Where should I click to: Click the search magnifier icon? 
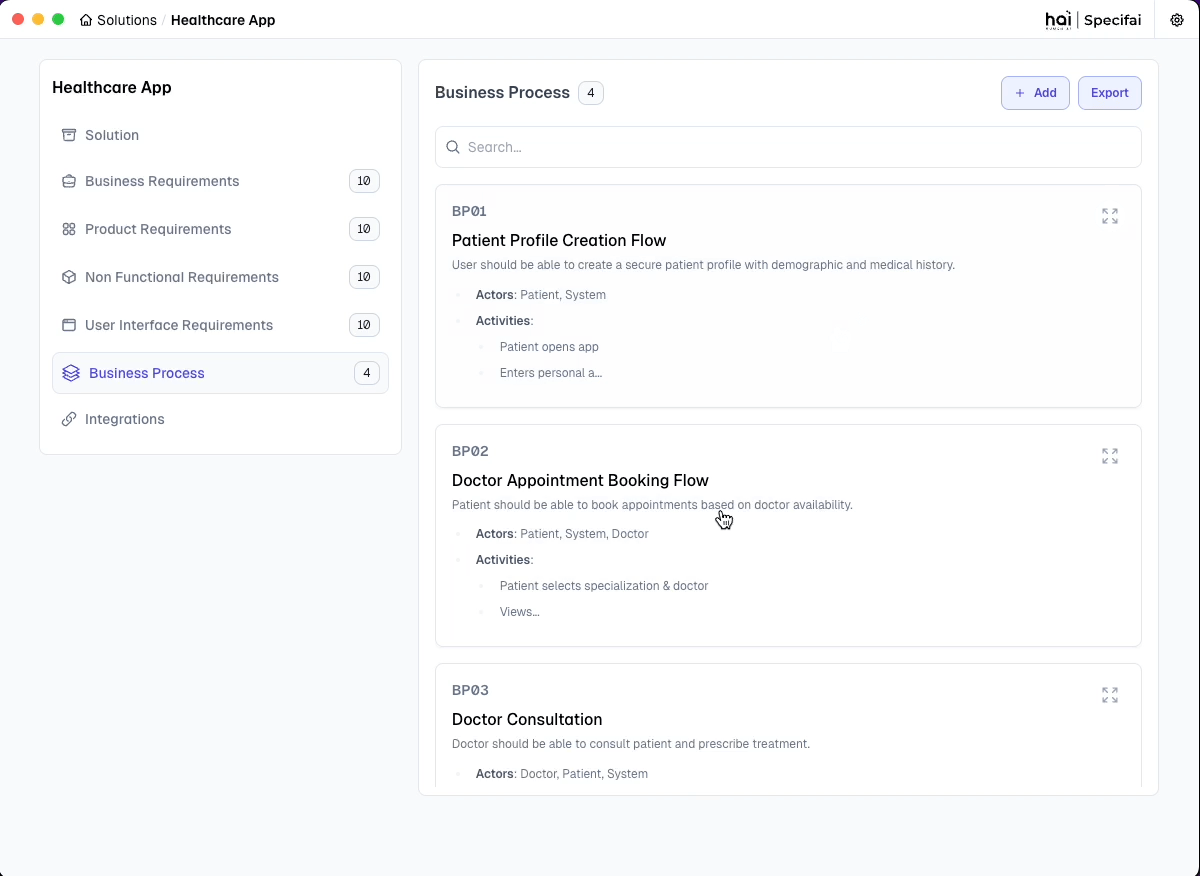(x=453, y=147)
